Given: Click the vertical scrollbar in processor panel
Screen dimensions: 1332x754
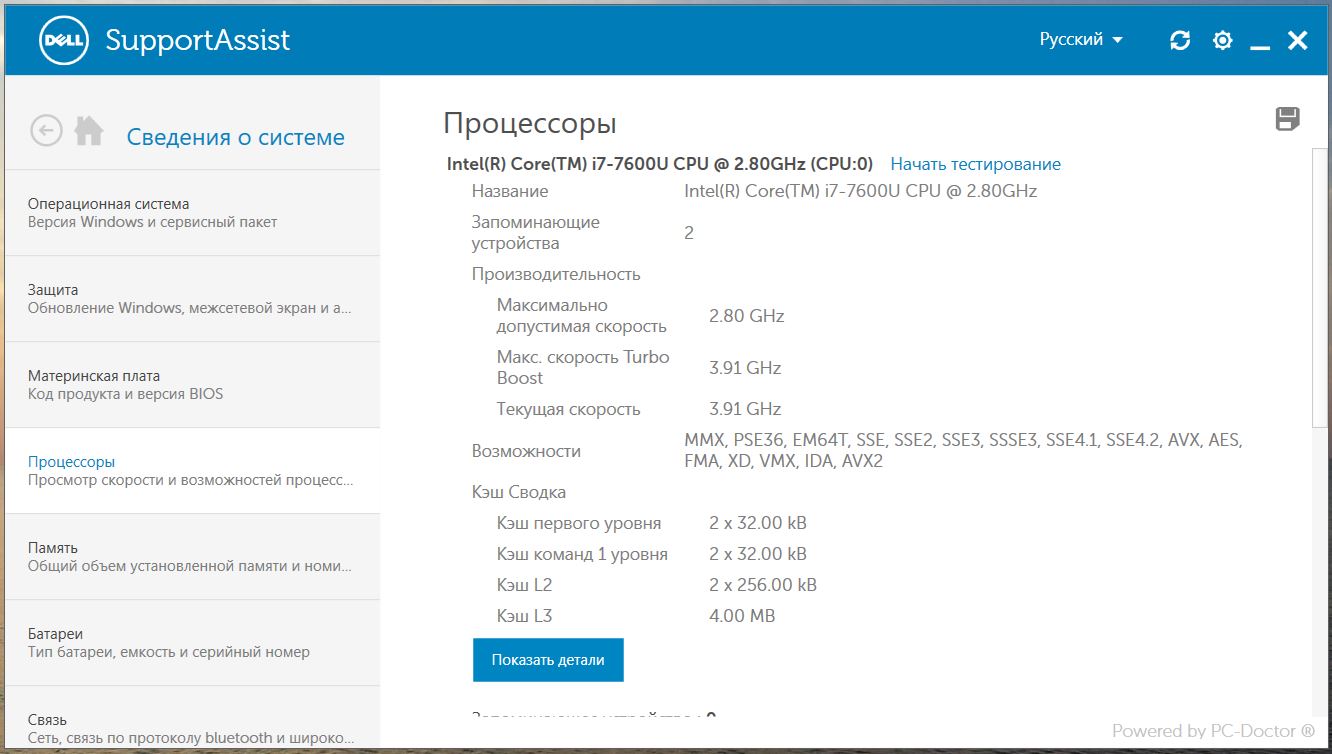Looking at the screenshot, I should point(1321,290).
